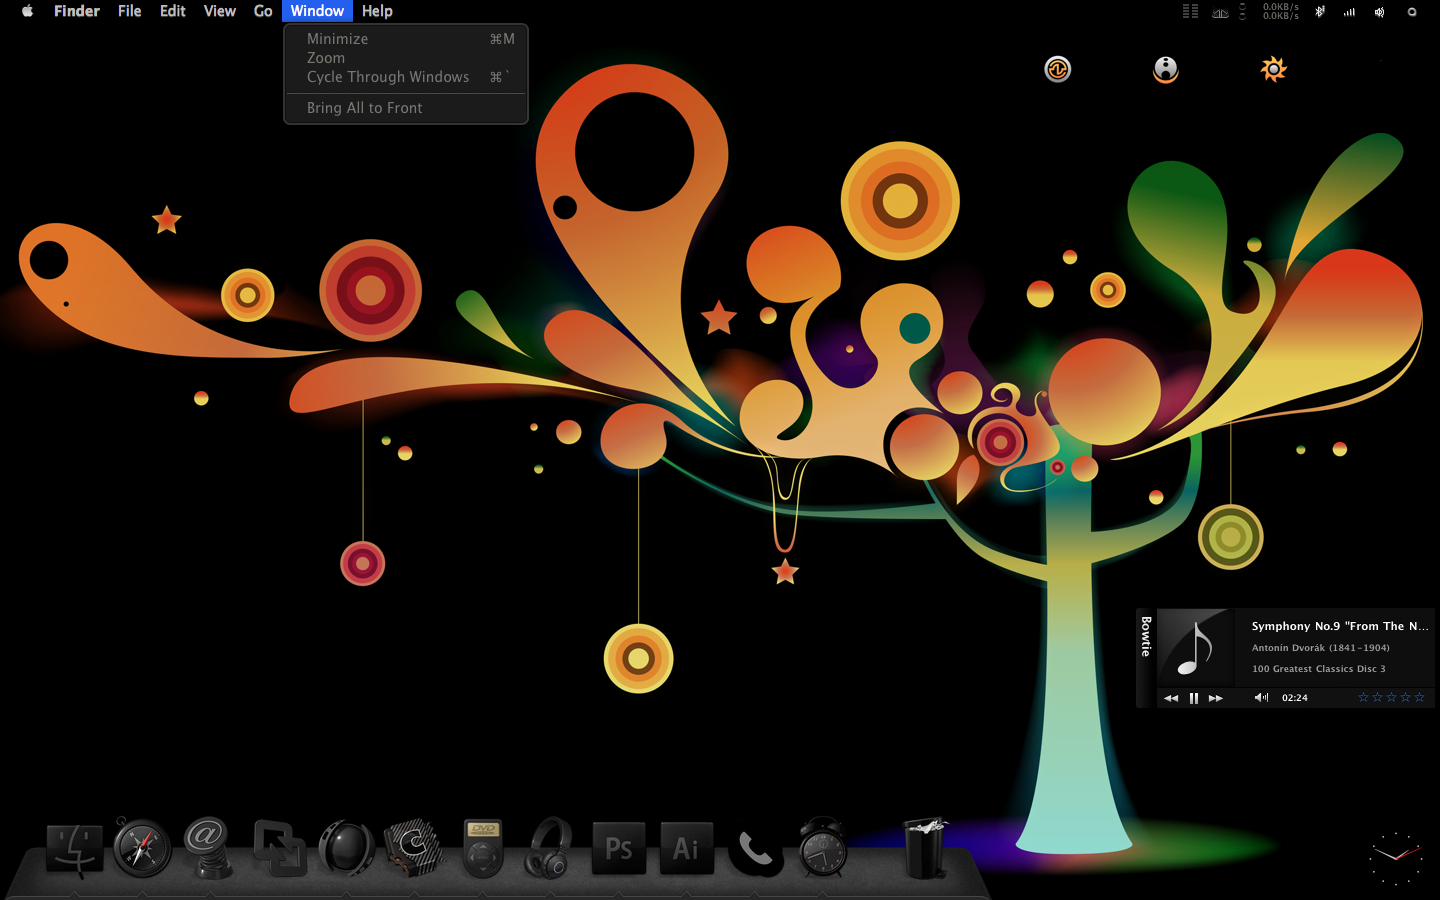The width and height of the screenshot is (1440, 900).
Task: Open the glossy black sphere dock app
Action: (347, 848)
